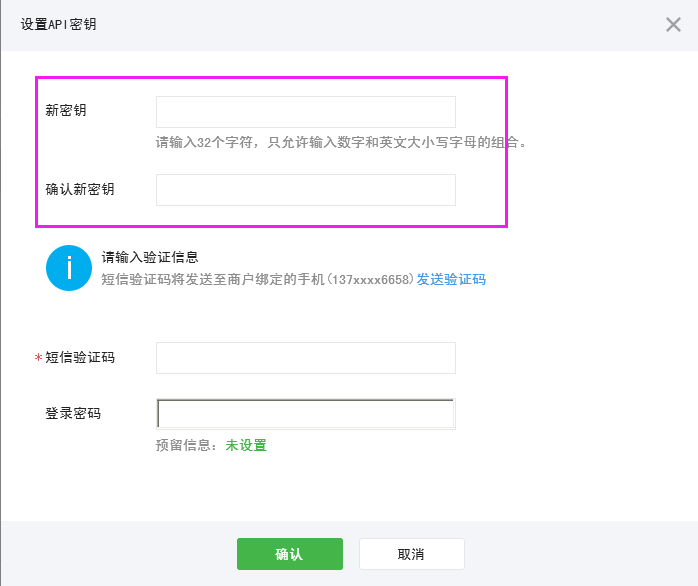The width and height of the screenshot is (698, 586).
Task: Click the 确认新密钥 label text
Action: coord(80,189)
